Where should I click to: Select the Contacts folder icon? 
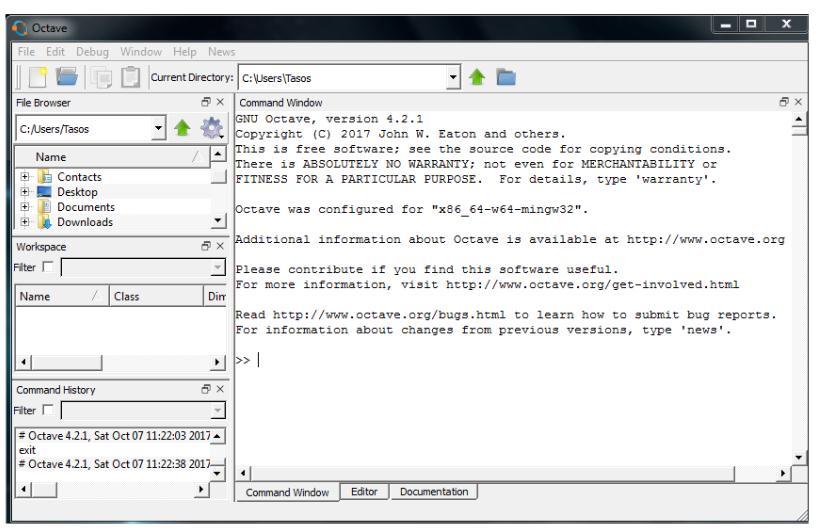click(x=45, y=176)
